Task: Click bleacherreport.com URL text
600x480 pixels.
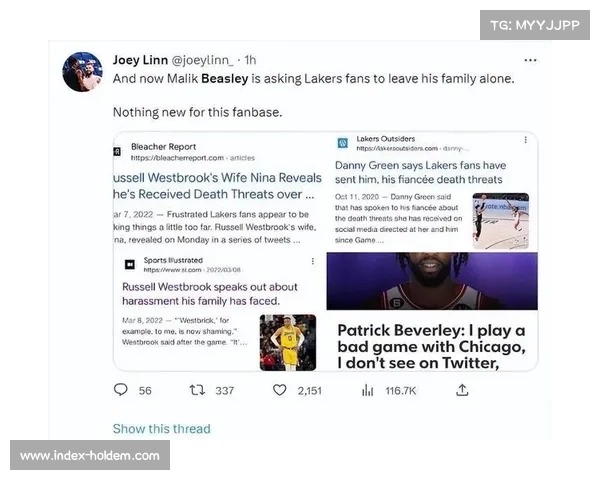Action: [177, 158]
